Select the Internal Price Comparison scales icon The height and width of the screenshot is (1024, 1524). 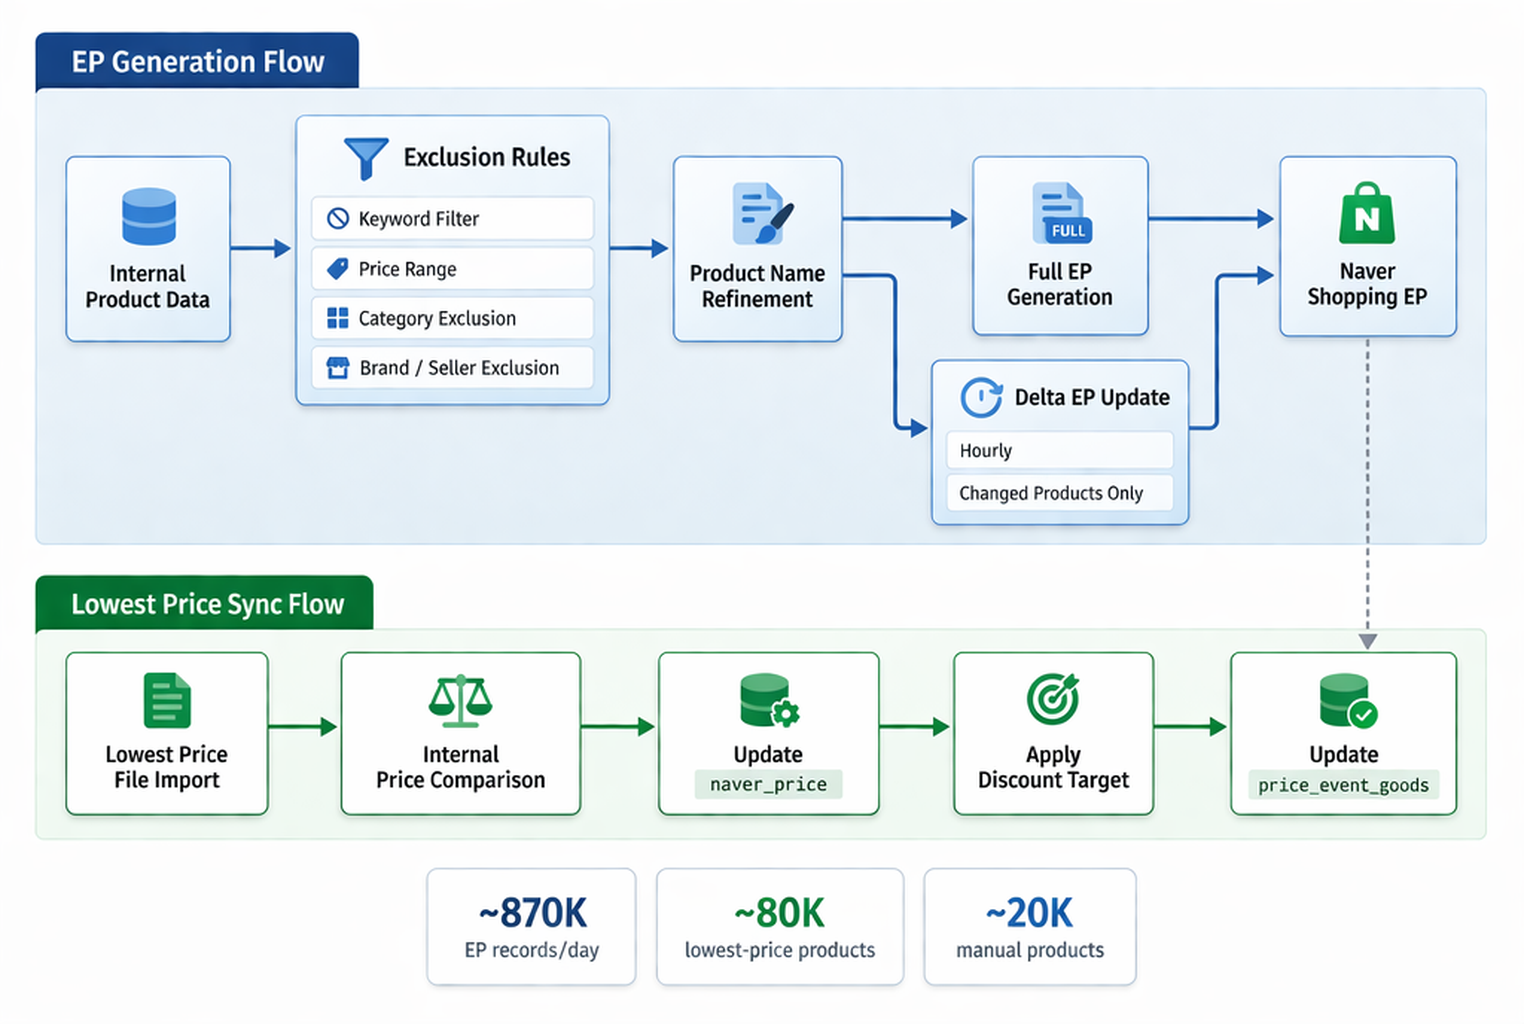pyautogui.click(x=460, y=700)
